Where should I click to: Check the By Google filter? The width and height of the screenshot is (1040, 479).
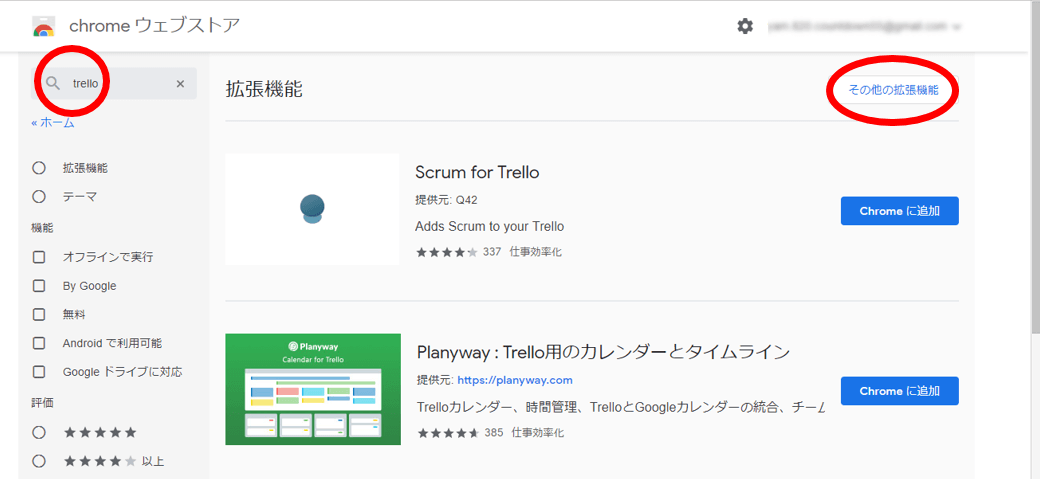39,286
